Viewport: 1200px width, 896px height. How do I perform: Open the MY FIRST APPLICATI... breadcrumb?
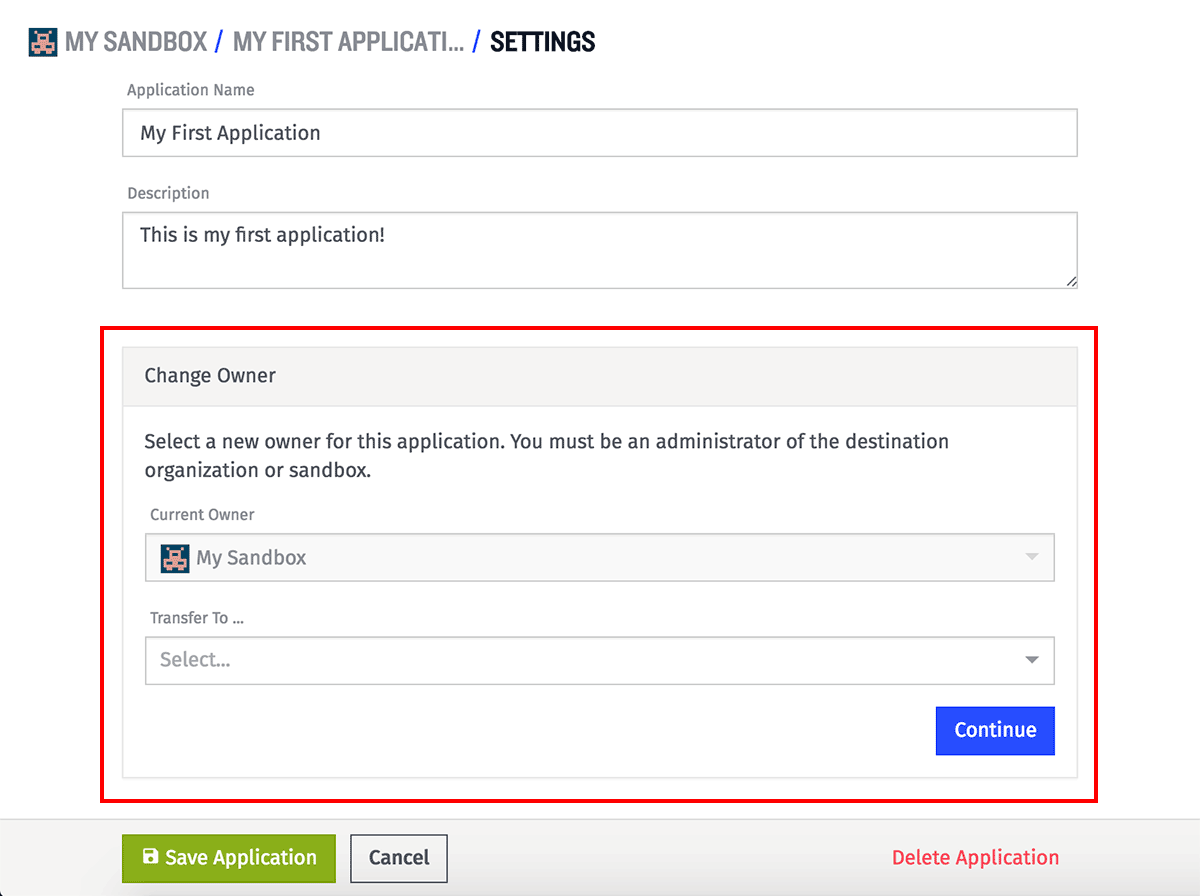(x=348, y=42)
